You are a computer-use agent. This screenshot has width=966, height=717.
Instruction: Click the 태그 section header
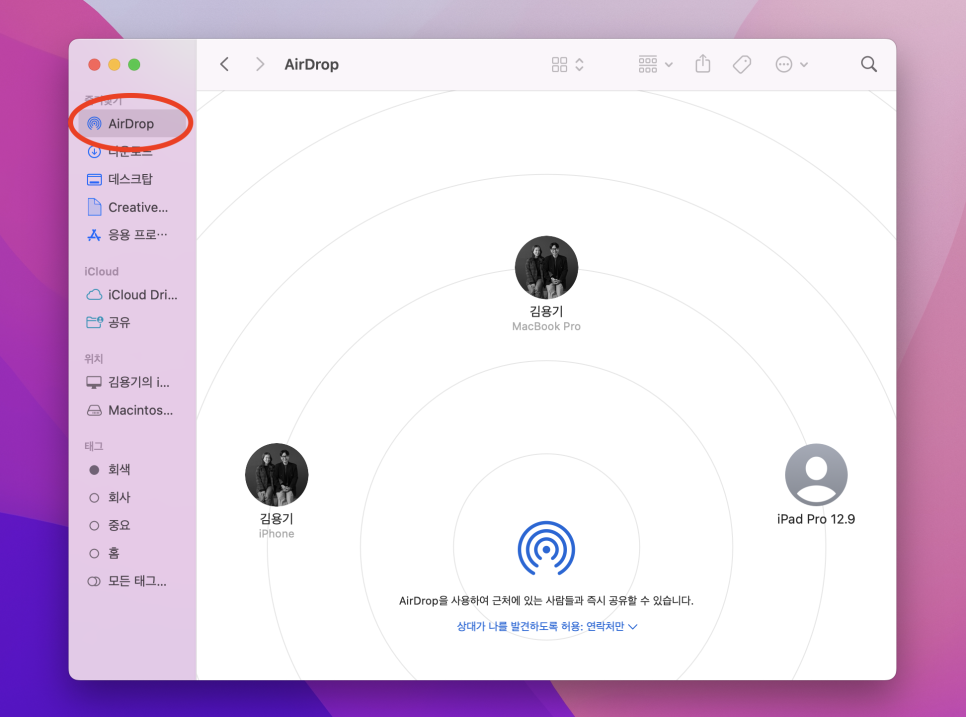pyautogui.click(x=94, y=446)
